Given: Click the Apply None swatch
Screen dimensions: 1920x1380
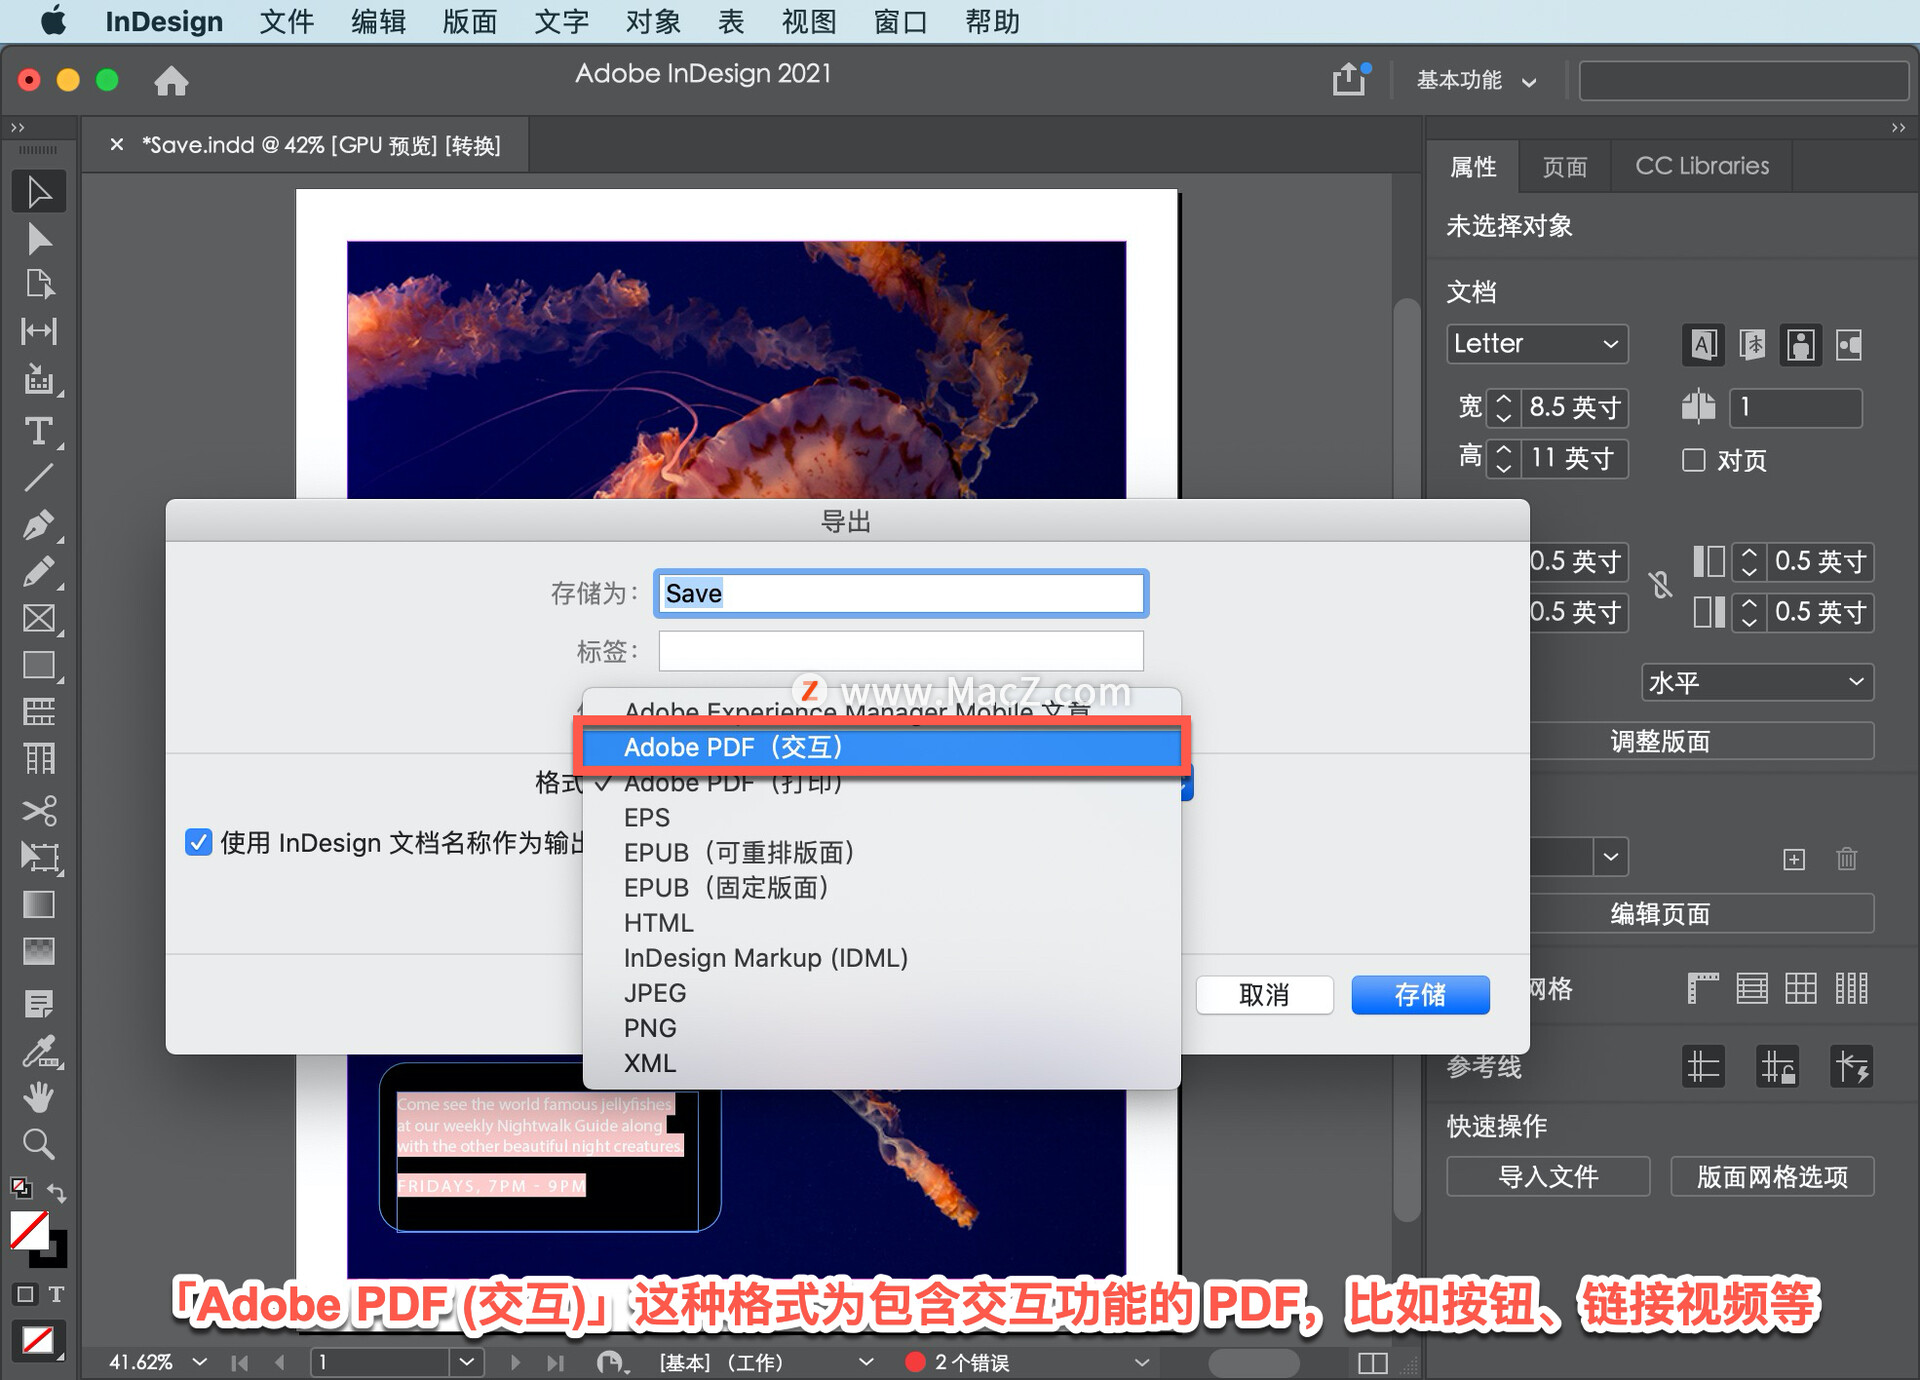Looking at the screenshot, I should [x=38, y=1340].
